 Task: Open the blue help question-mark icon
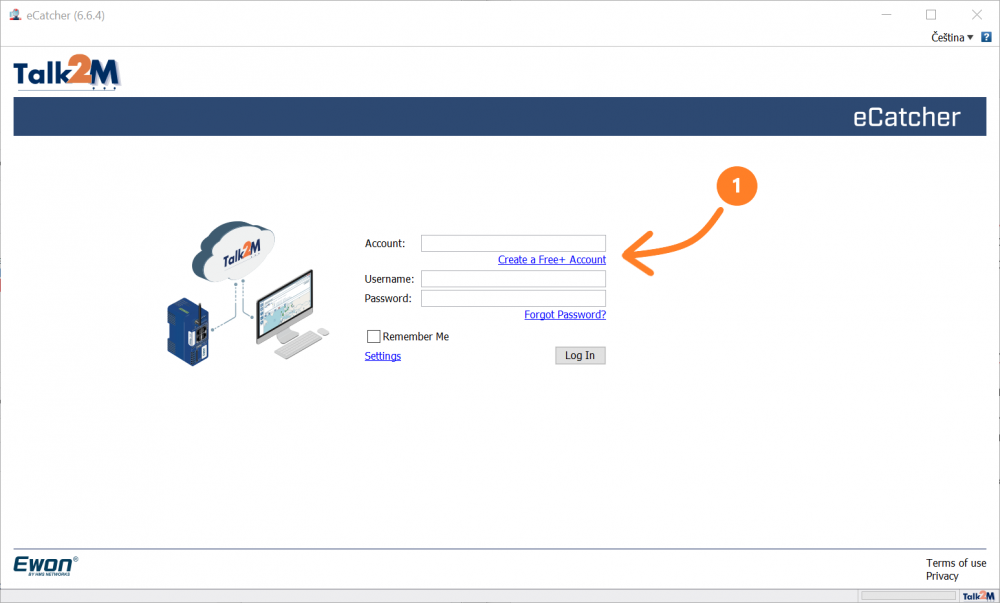[986, 37]
